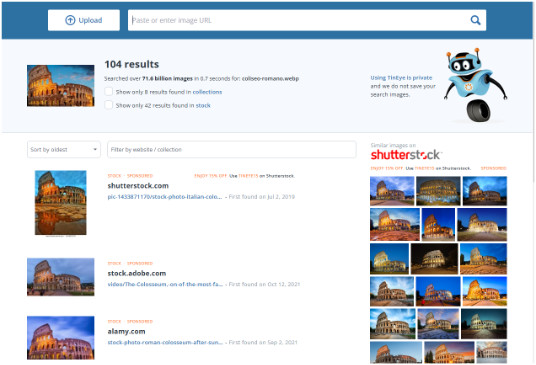Viewport: 536px width, 365px height.
Task: Click the sort dropdown arrow
Action: (x=95, y=149)
